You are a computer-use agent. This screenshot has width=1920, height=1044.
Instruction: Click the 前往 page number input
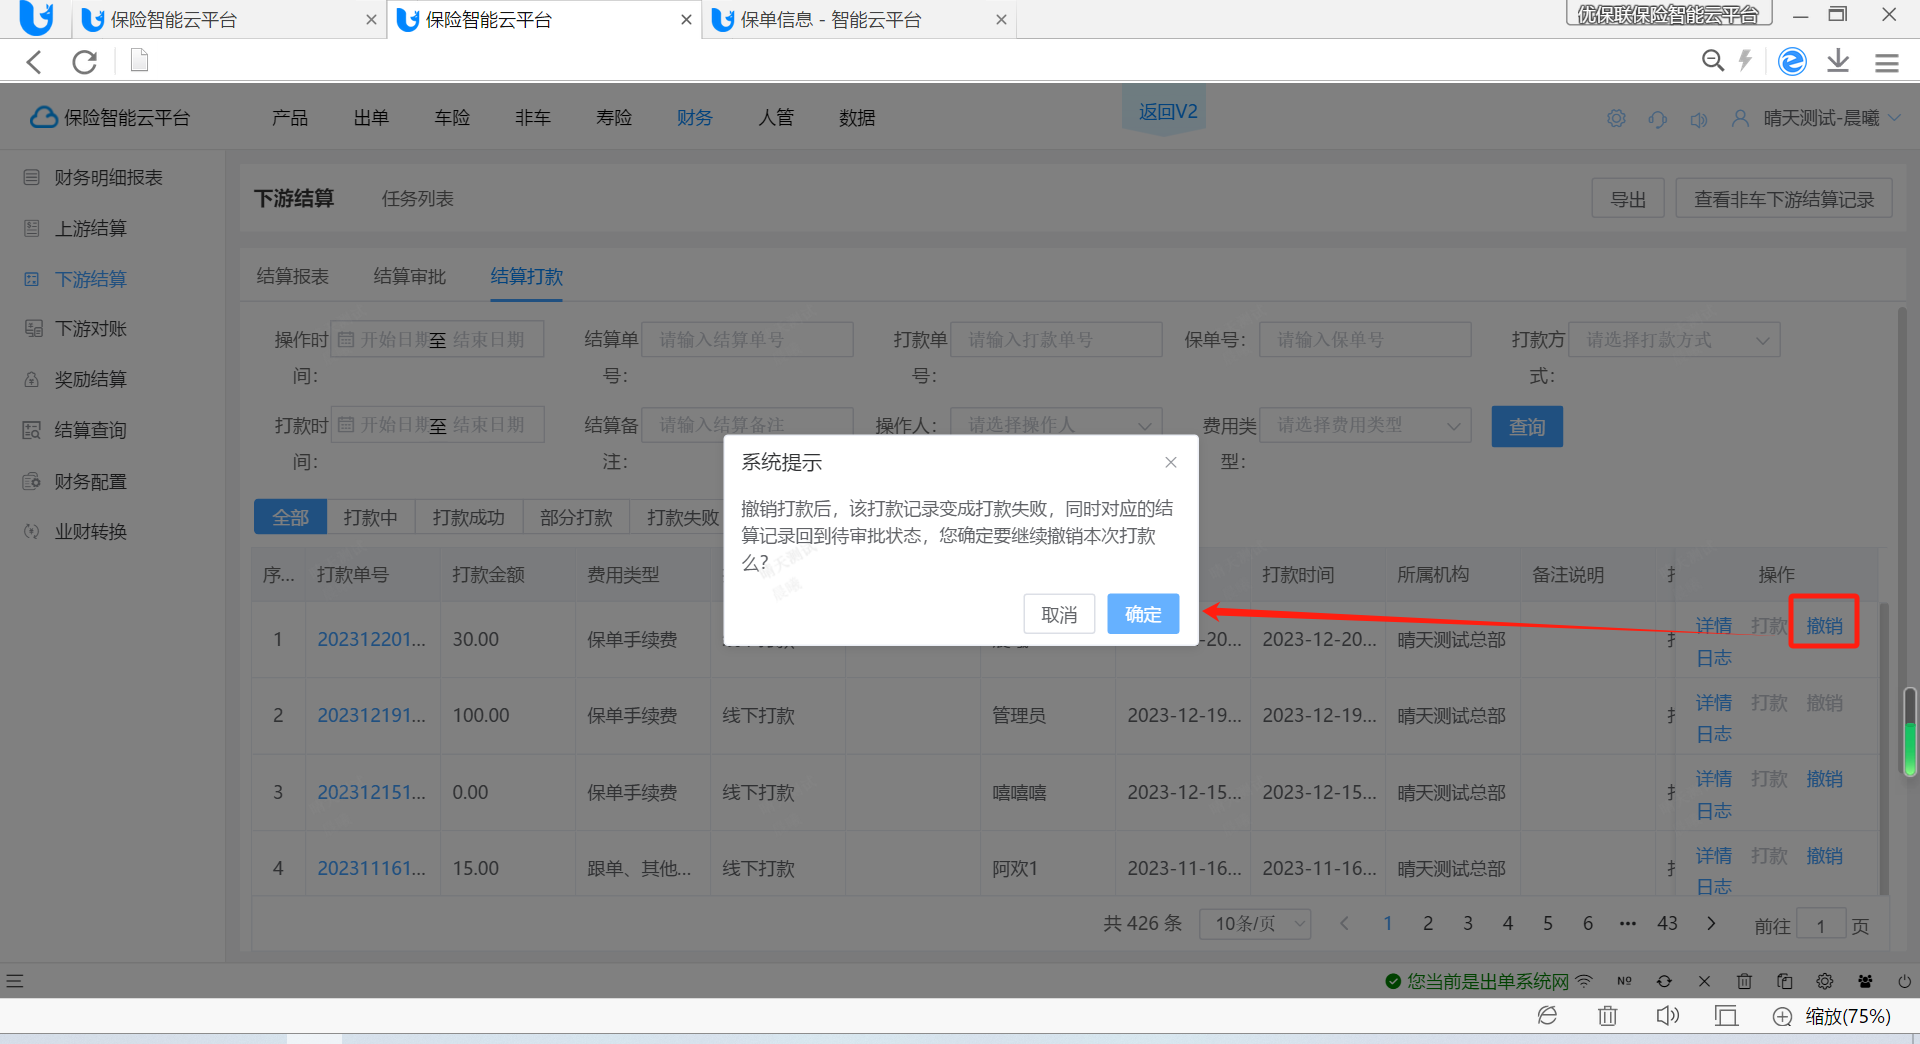coord(1821,925)
